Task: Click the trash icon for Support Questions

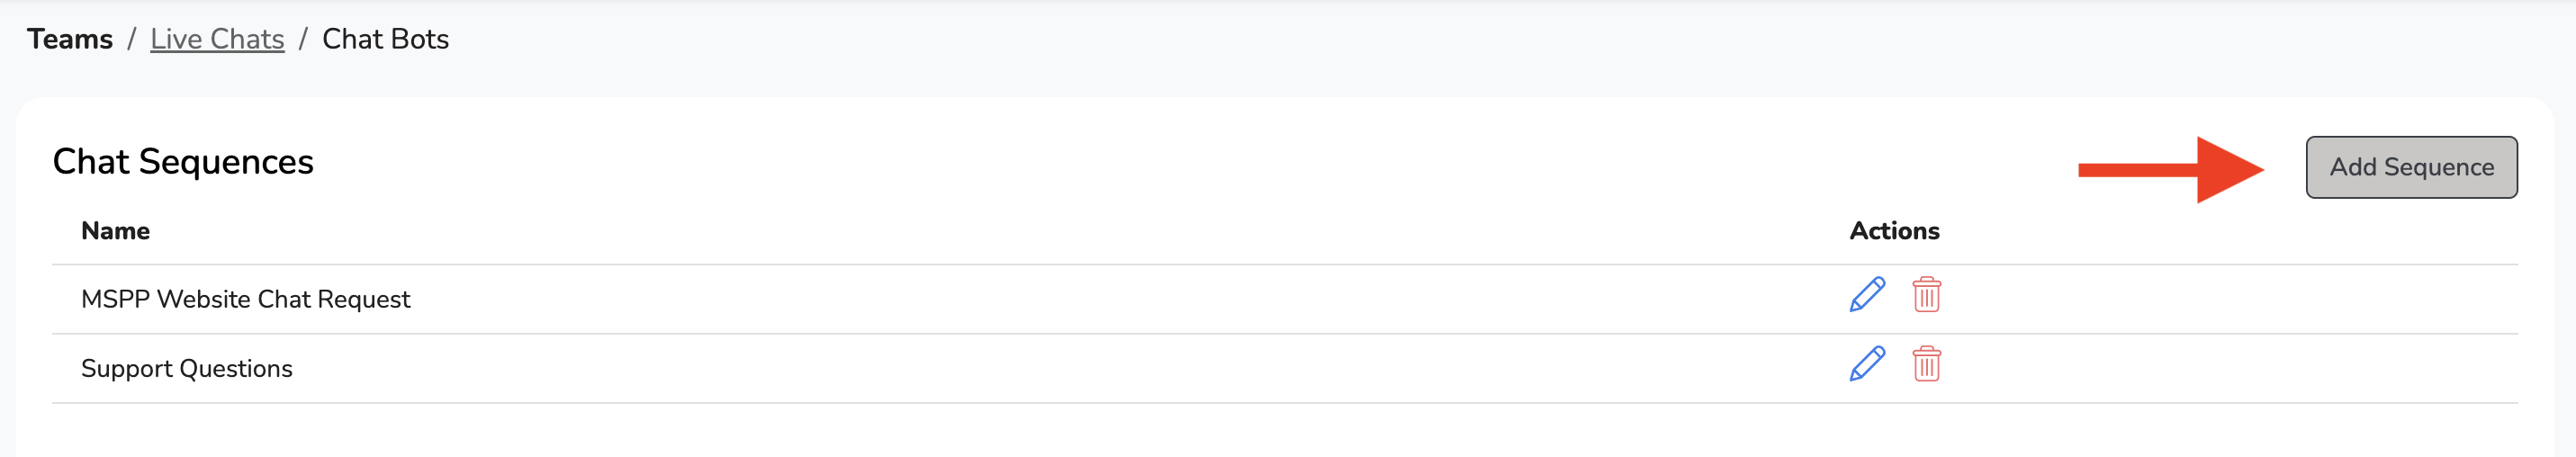Action: click(x=1926, y=364)
